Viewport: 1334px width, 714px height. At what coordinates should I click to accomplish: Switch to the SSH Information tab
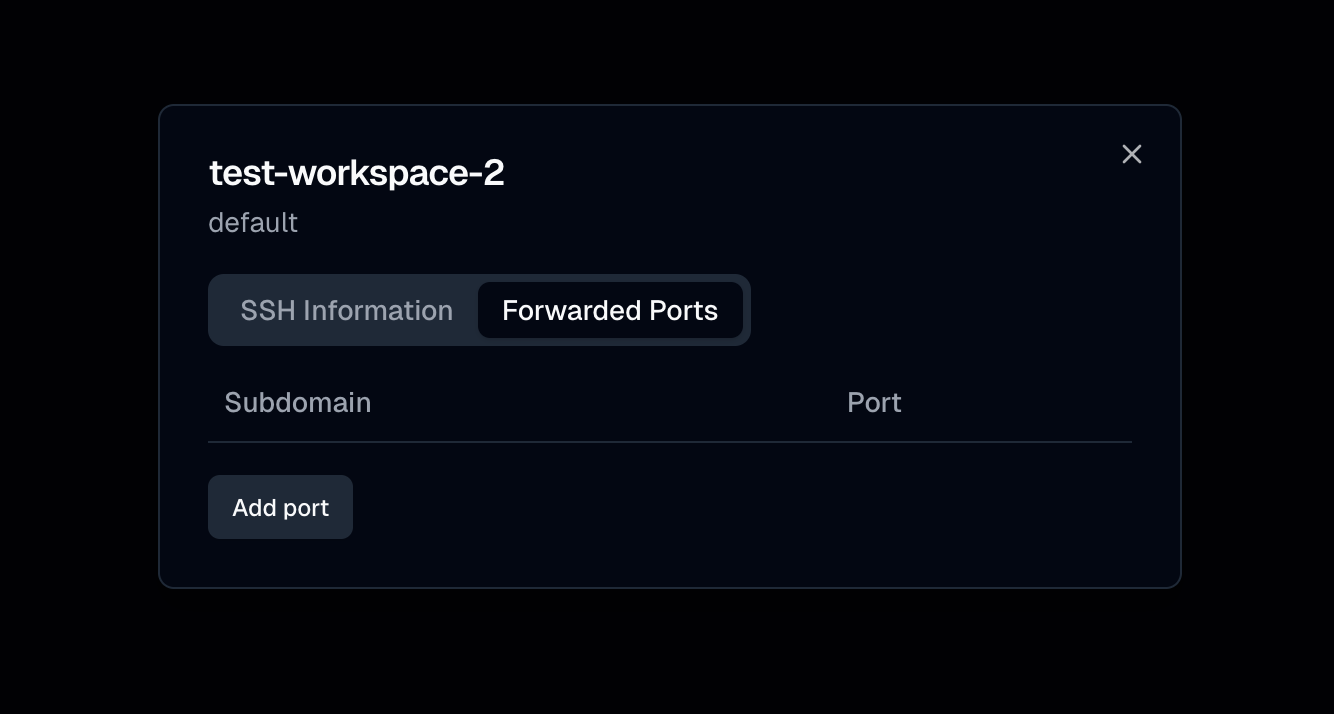346,310
